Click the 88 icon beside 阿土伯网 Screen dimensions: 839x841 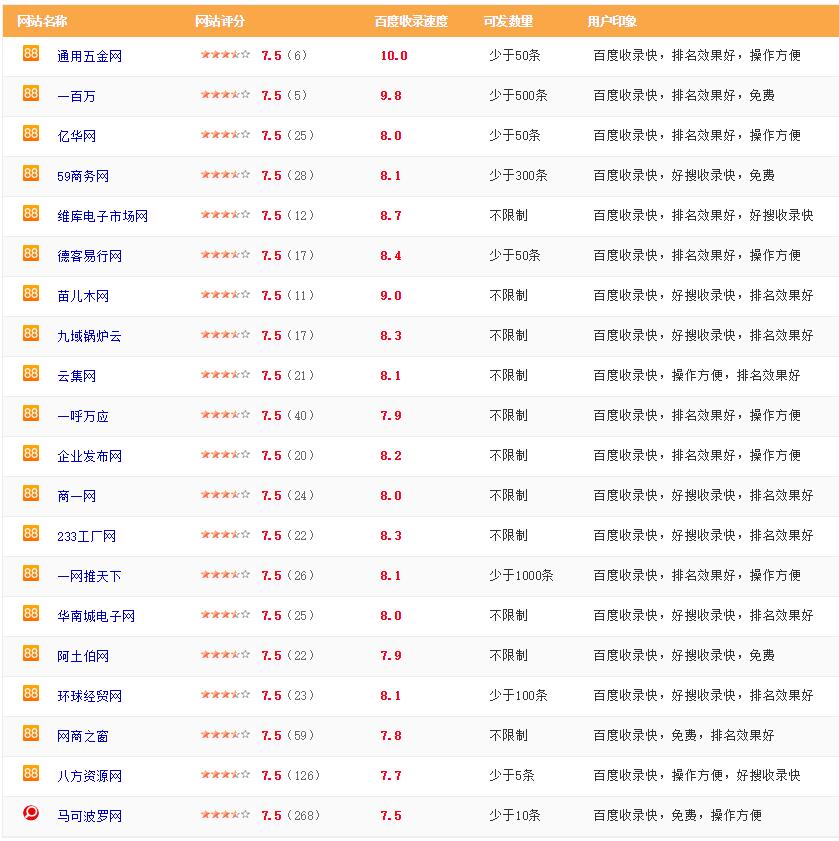click(x=31, y=654)
